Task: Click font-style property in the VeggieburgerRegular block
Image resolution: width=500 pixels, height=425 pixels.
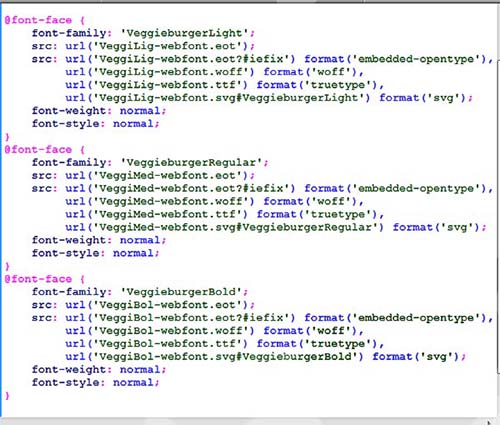Action: 66,253
